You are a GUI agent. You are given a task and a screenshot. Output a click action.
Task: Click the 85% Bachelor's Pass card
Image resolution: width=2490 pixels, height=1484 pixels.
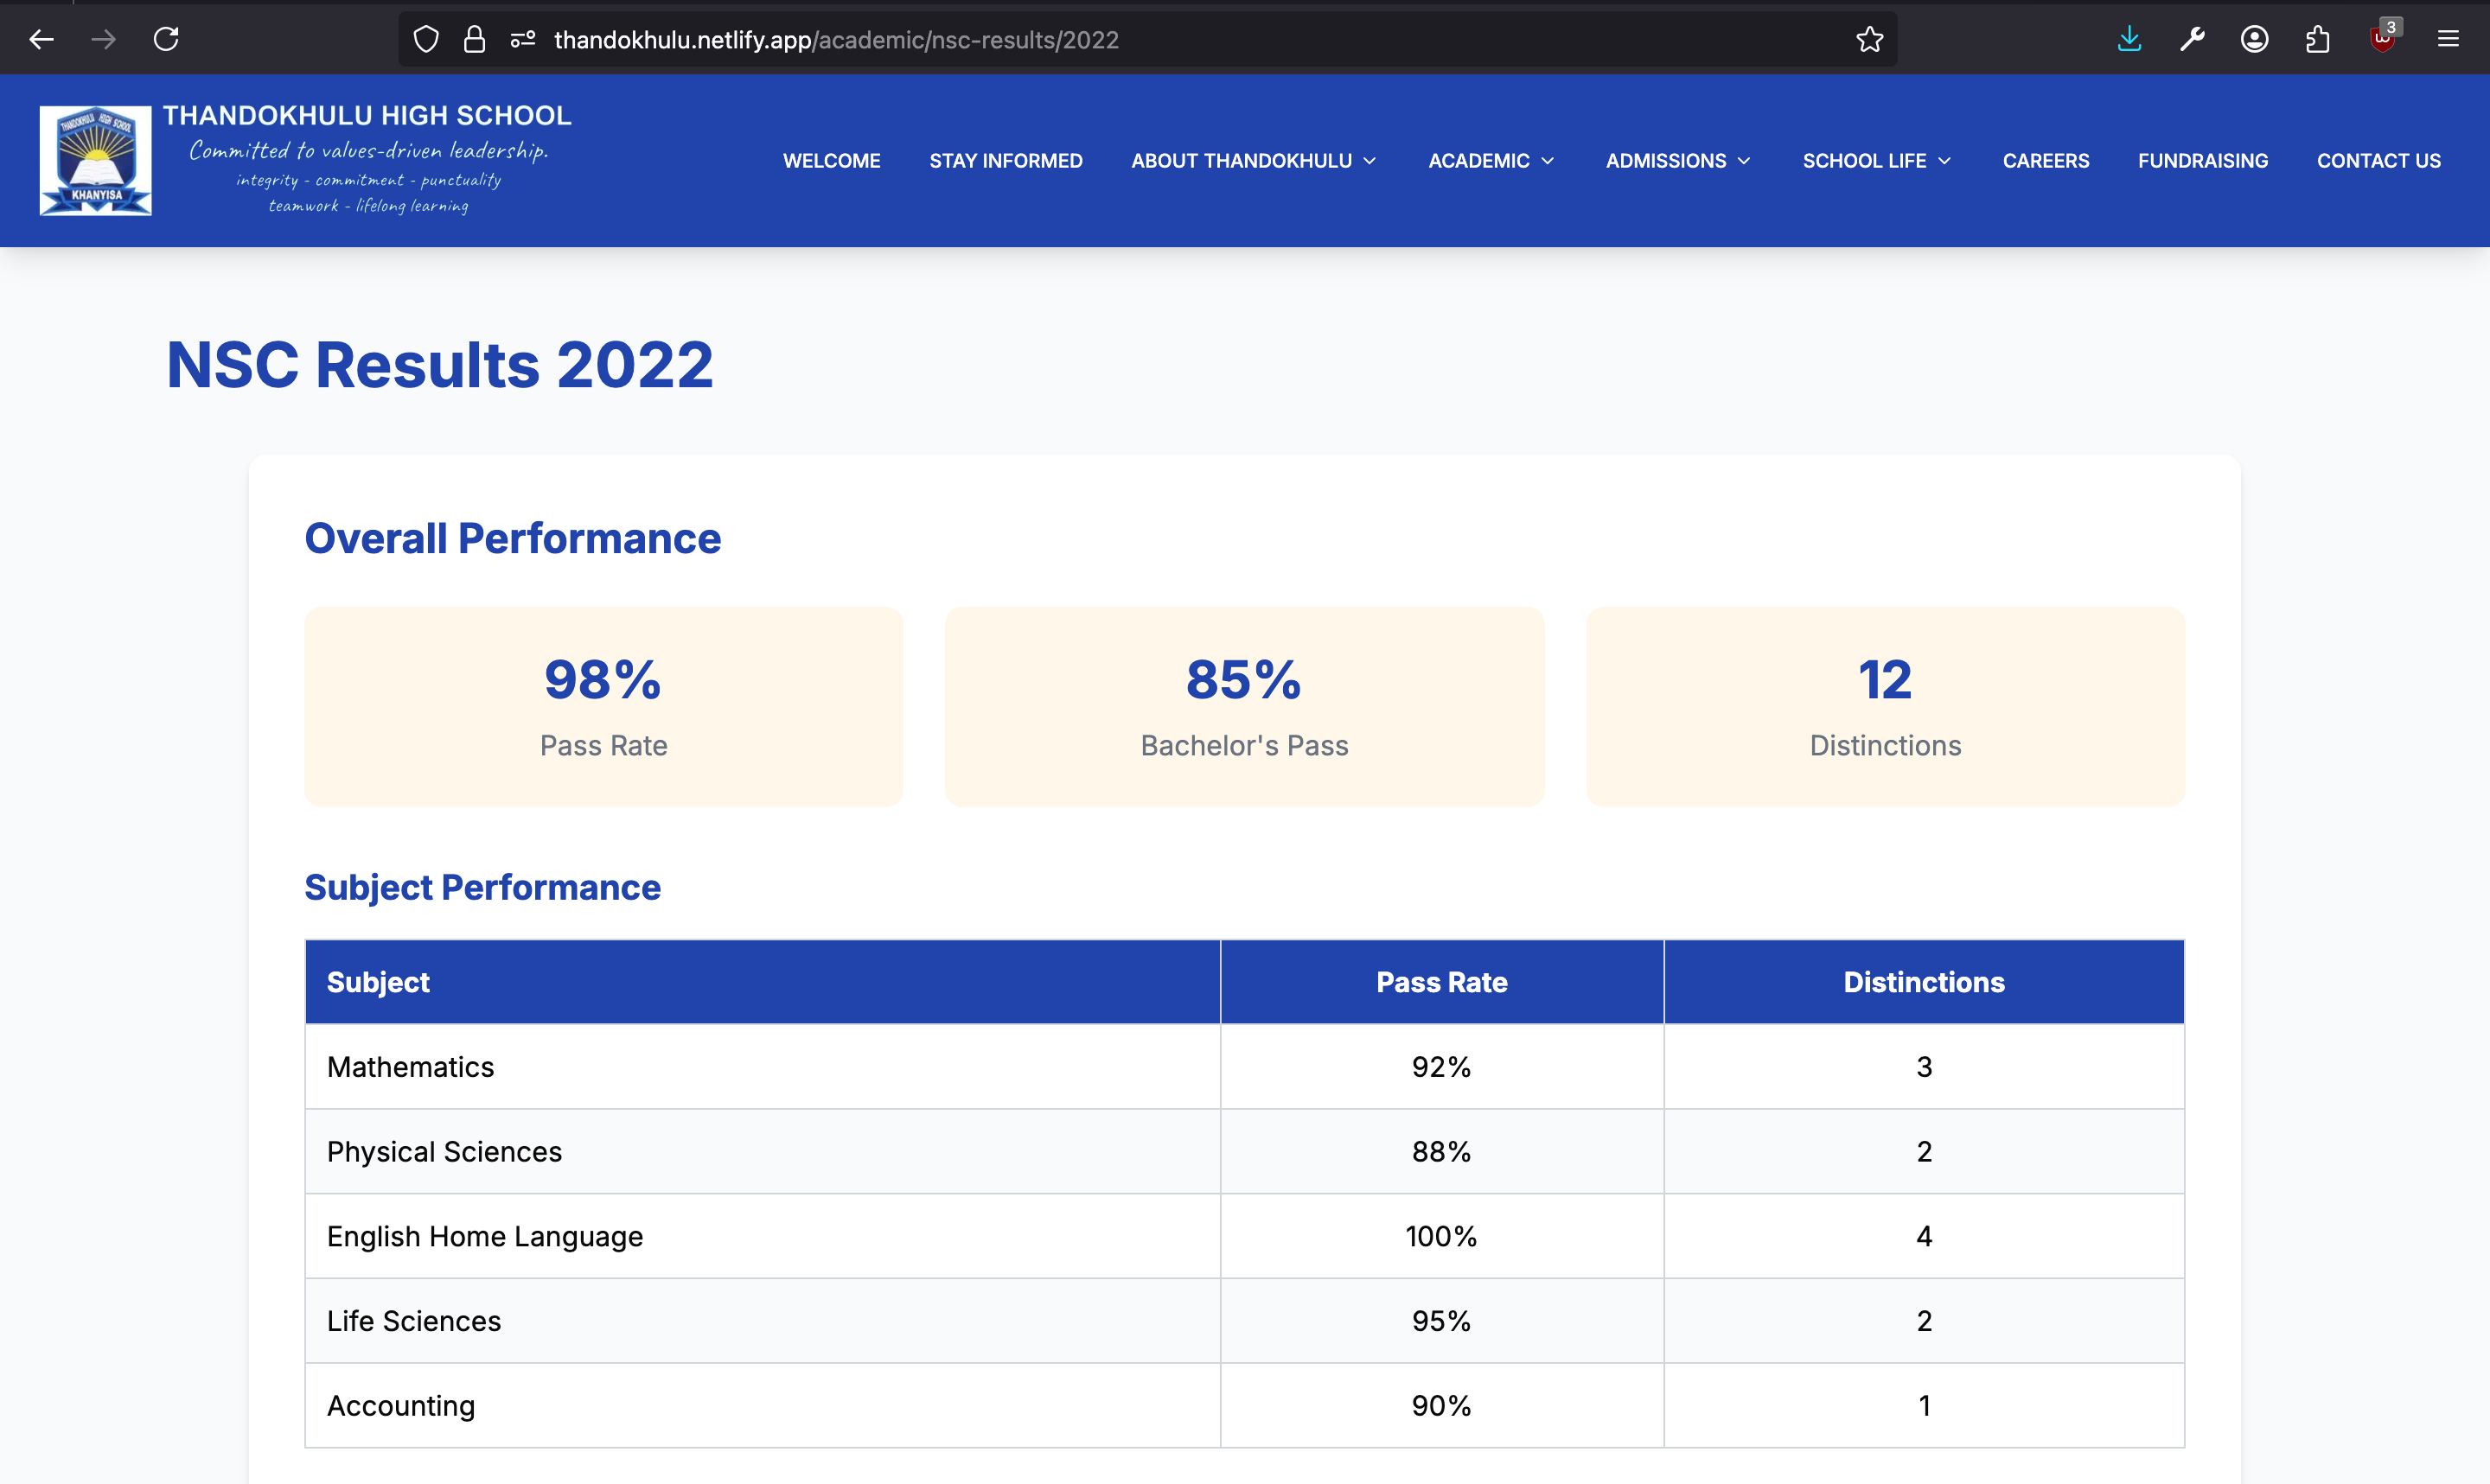pos(1244,706)
